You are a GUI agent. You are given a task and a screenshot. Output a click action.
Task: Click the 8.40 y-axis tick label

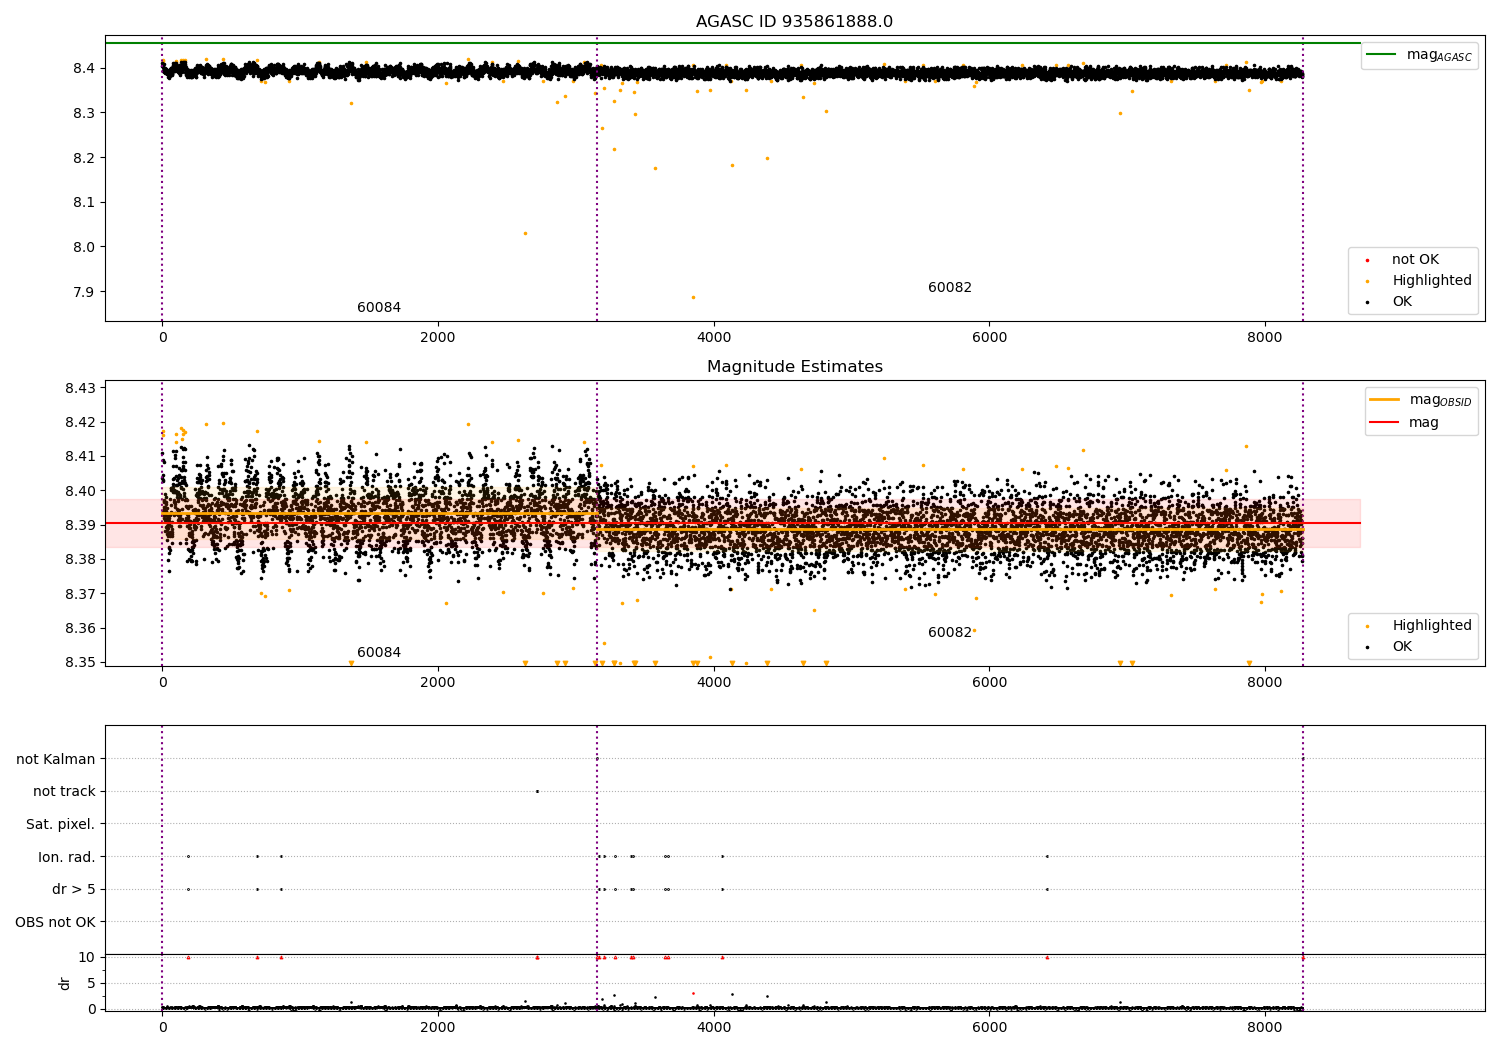pos(81,491)
